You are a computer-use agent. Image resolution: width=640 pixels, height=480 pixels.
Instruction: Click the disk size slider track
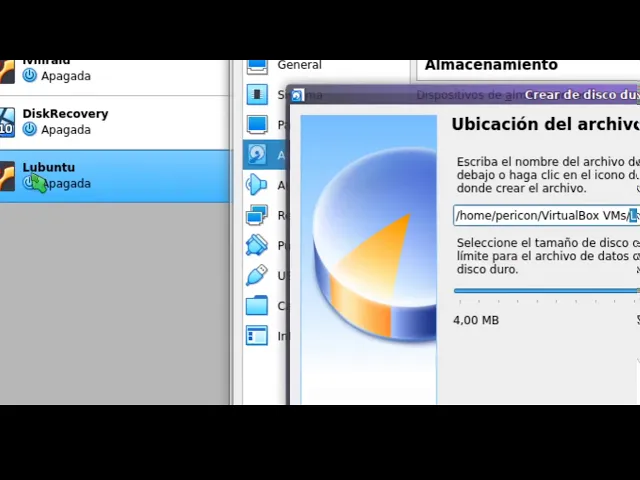(x=547, y=291)
